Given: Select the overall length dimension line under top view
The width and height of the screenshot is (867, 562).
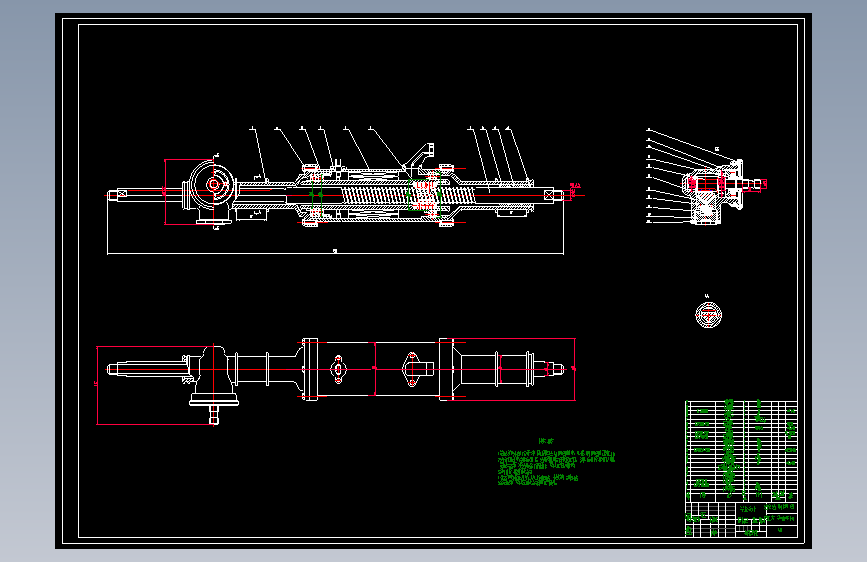Looking at the screenshot, I should tap(335, 253).
